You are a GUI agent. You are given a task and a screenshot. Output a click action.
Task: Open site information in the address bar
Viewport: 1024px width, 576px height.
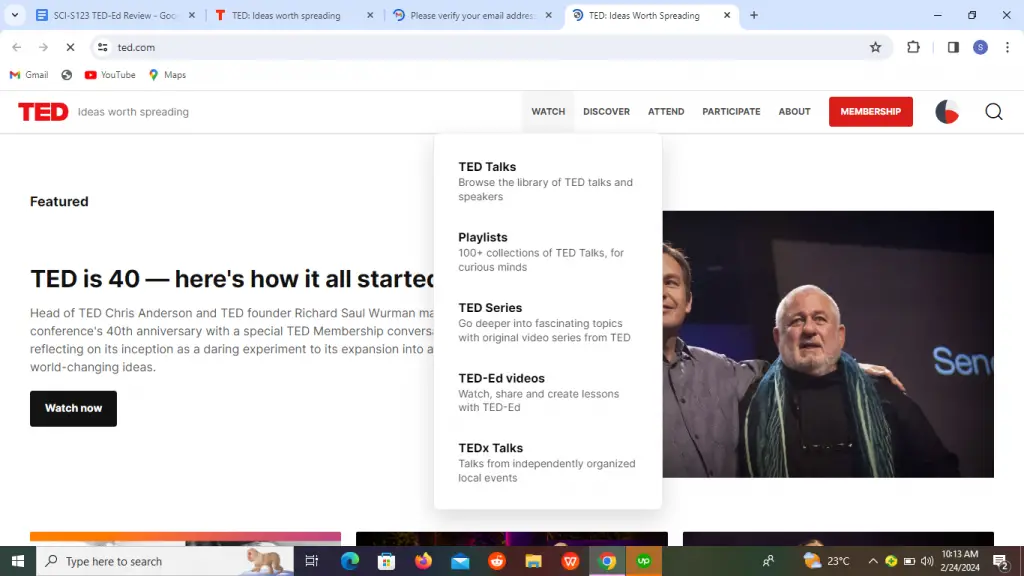103,47
